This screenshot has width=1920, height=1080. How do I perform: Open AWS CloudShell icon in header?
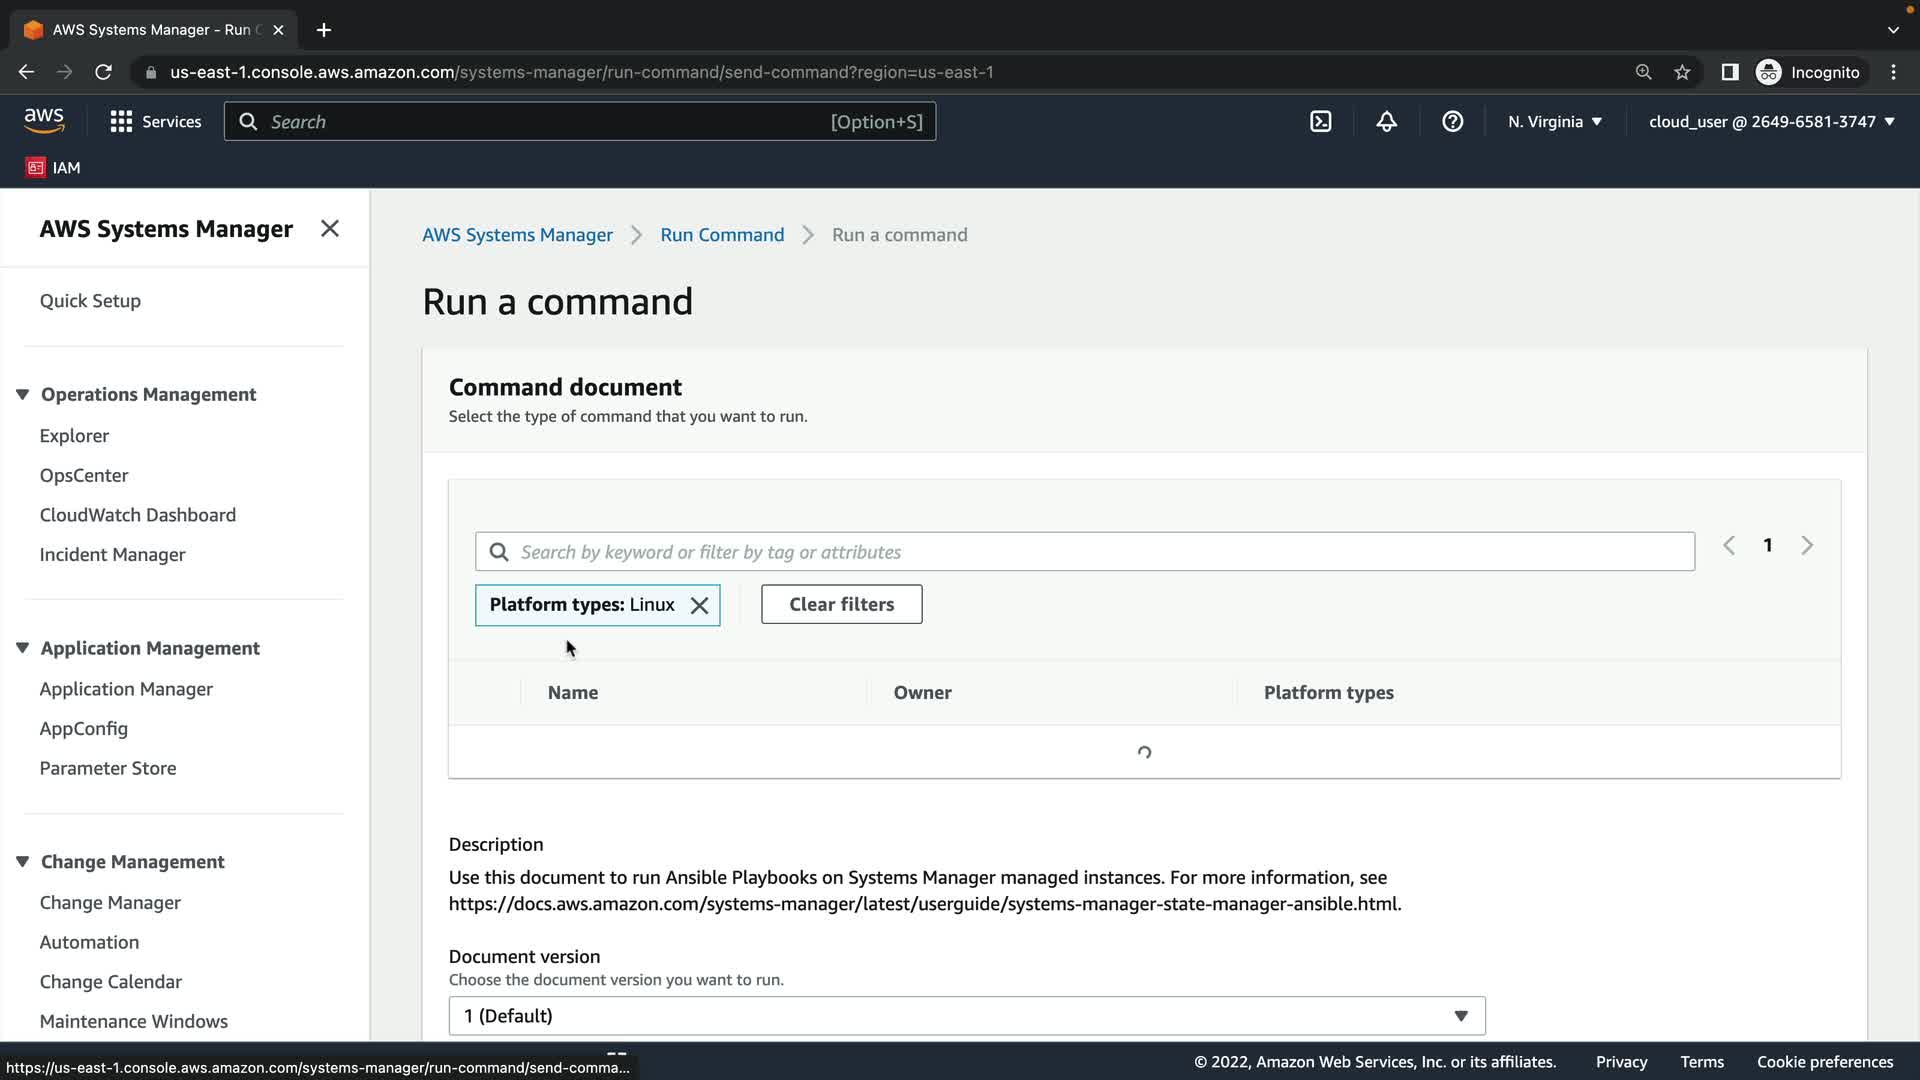(x=1320, y=121)
